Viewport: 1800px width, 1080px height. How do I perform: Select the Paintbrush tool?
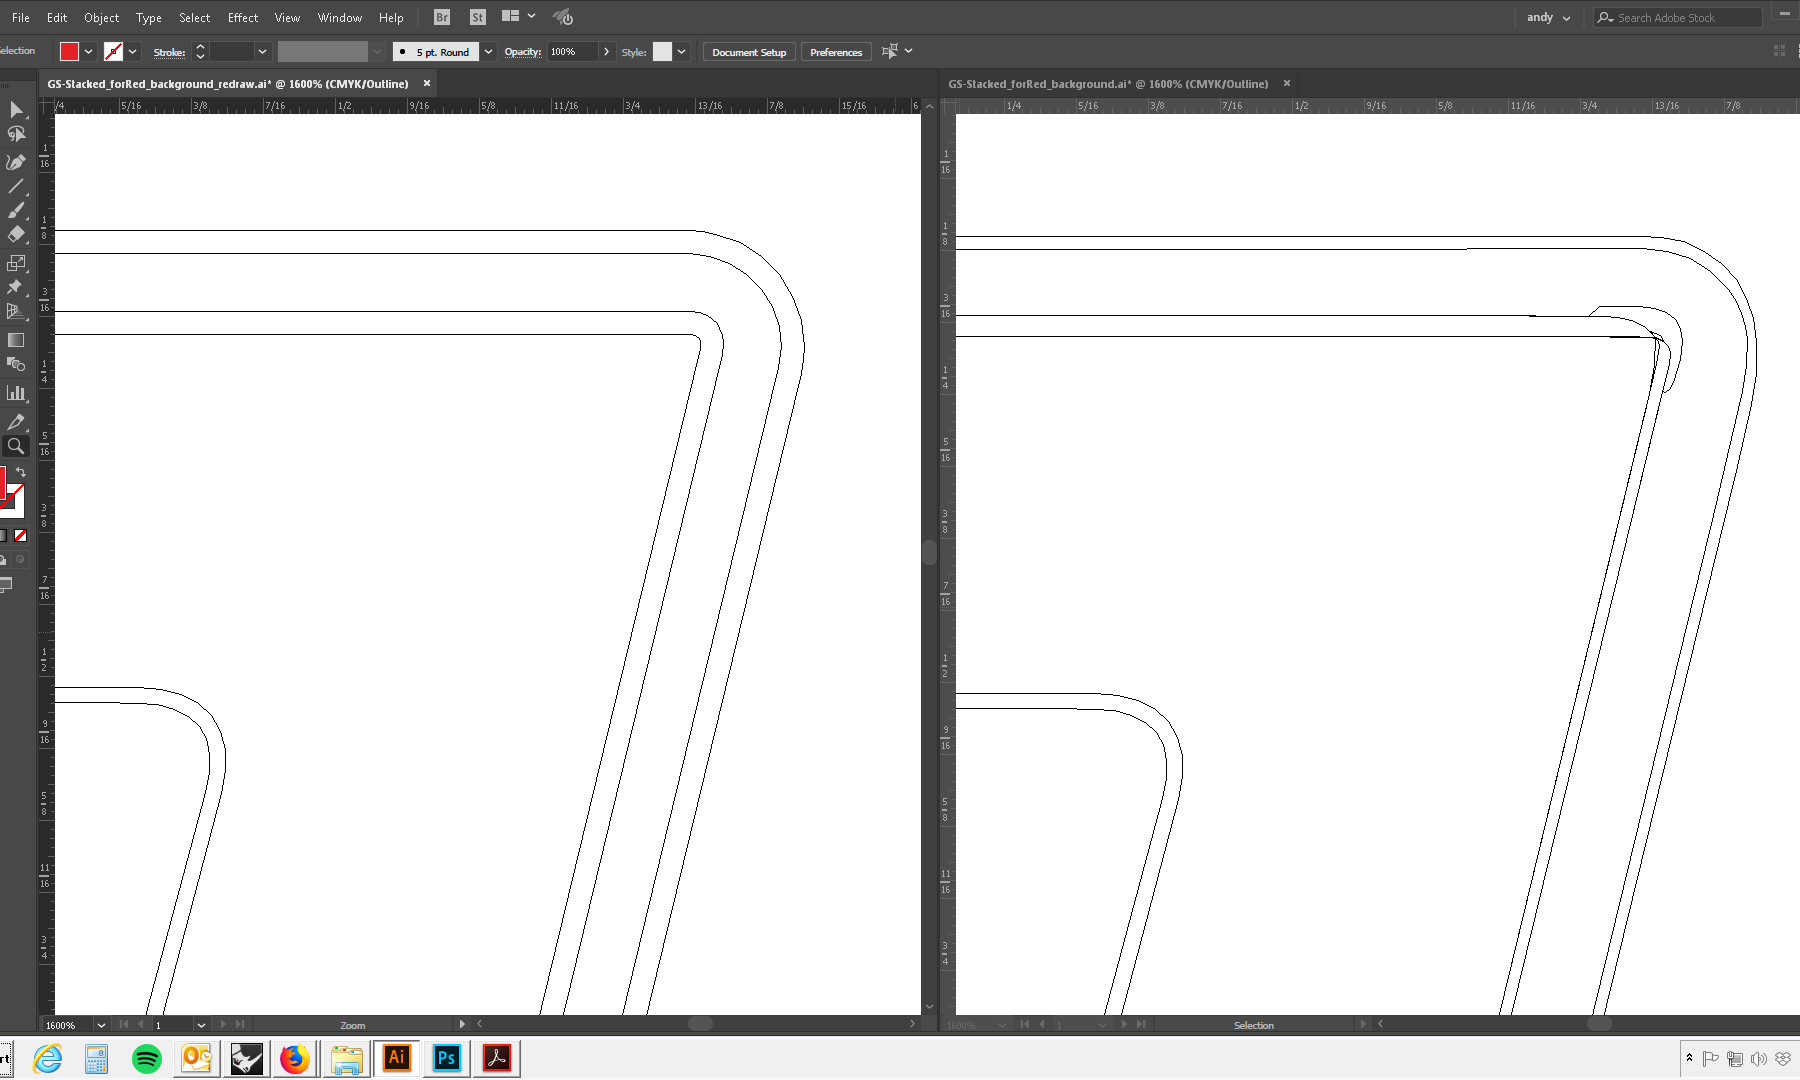click(16, 210)
